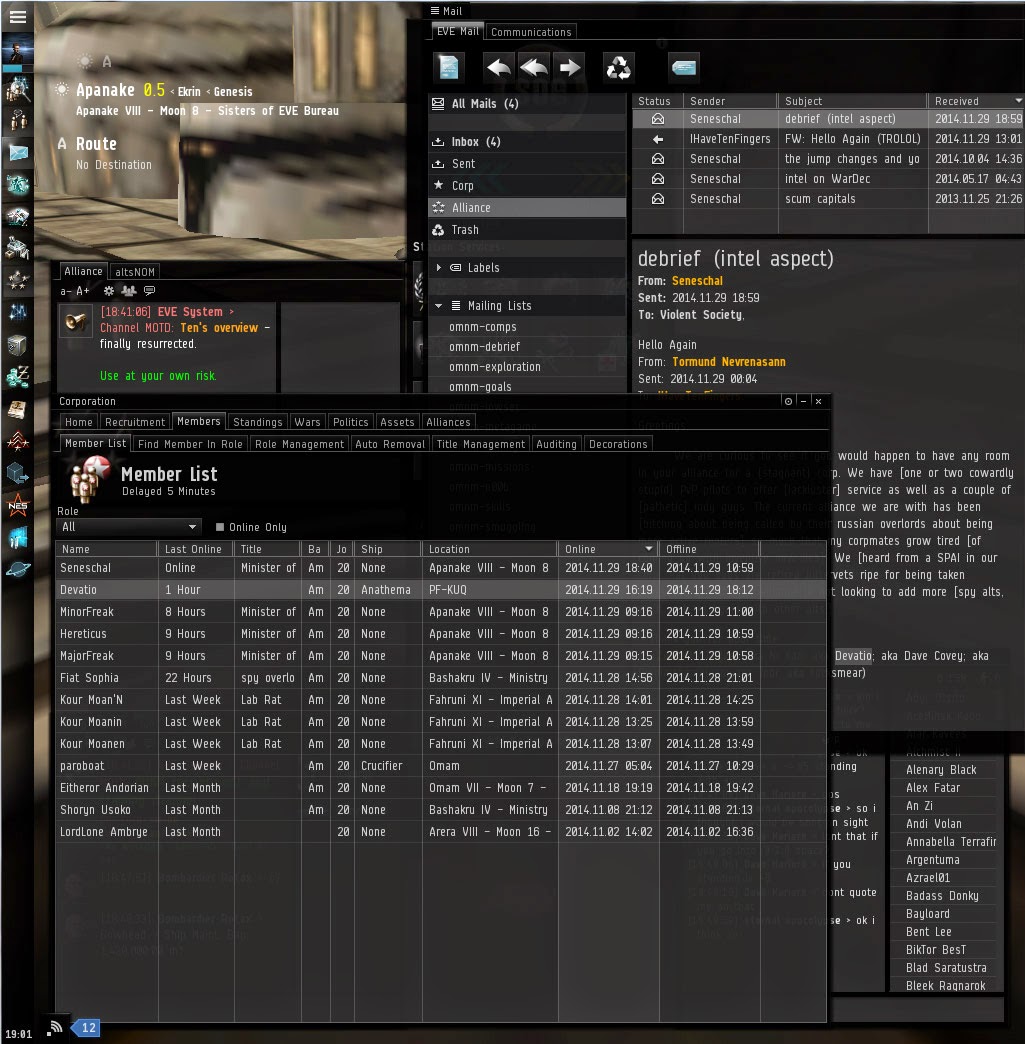
Task: Select the Inbox (4) mail folder
Action: (x=527, y=142)
